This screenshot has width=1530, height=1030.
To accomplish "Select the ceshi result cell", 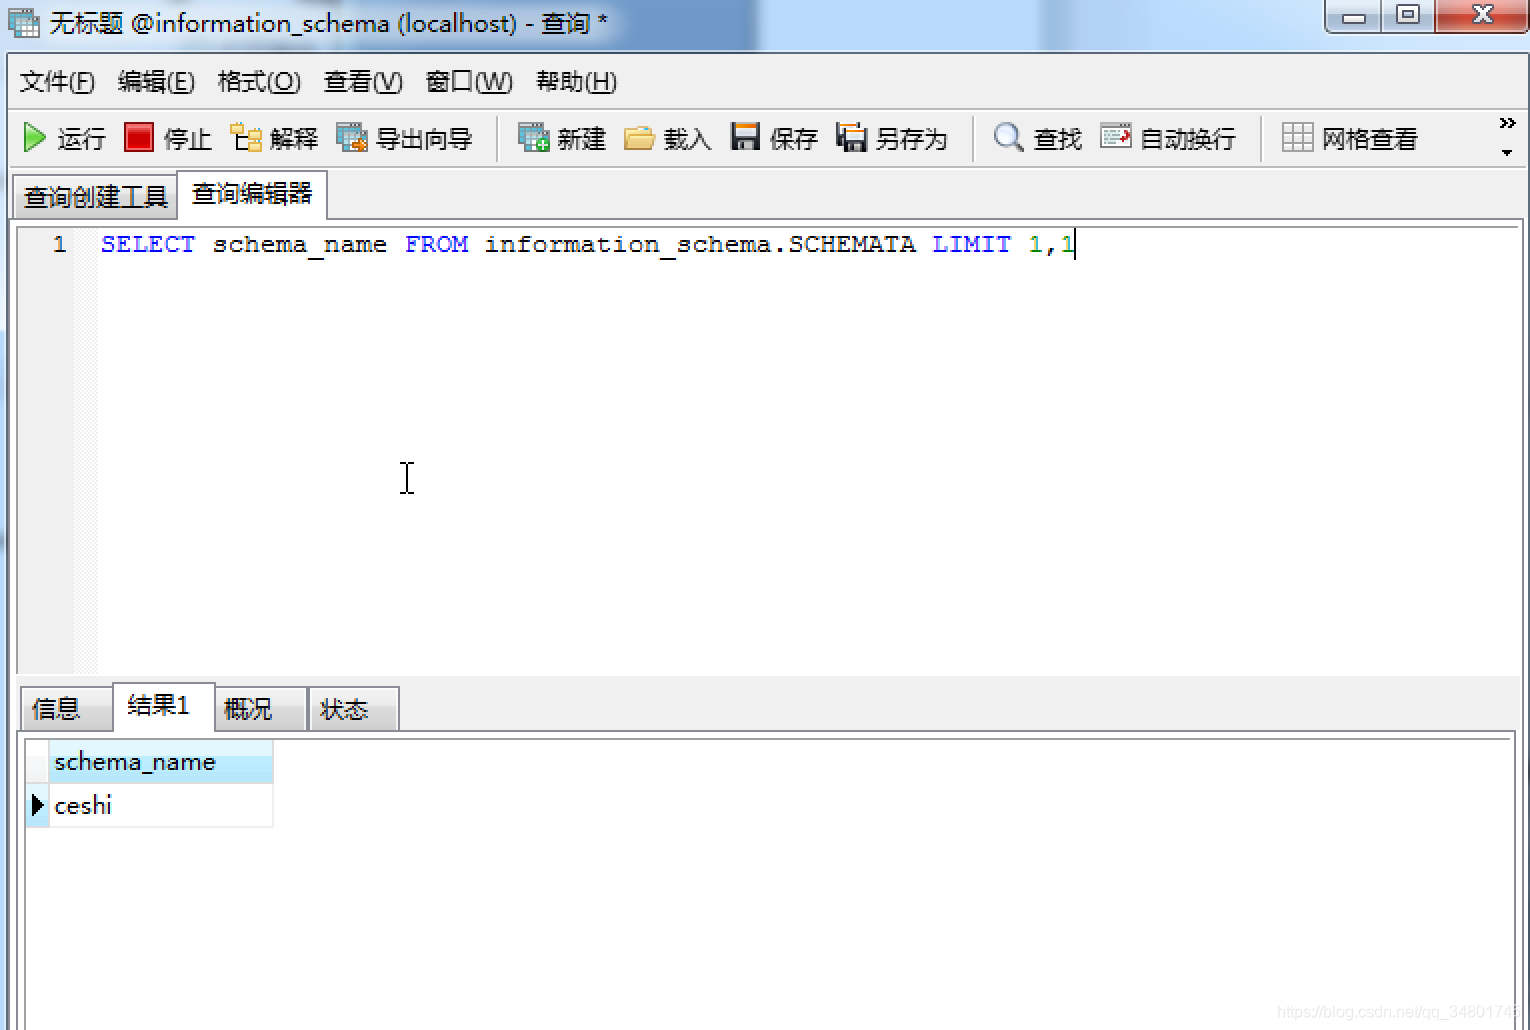I will point(160,805).
